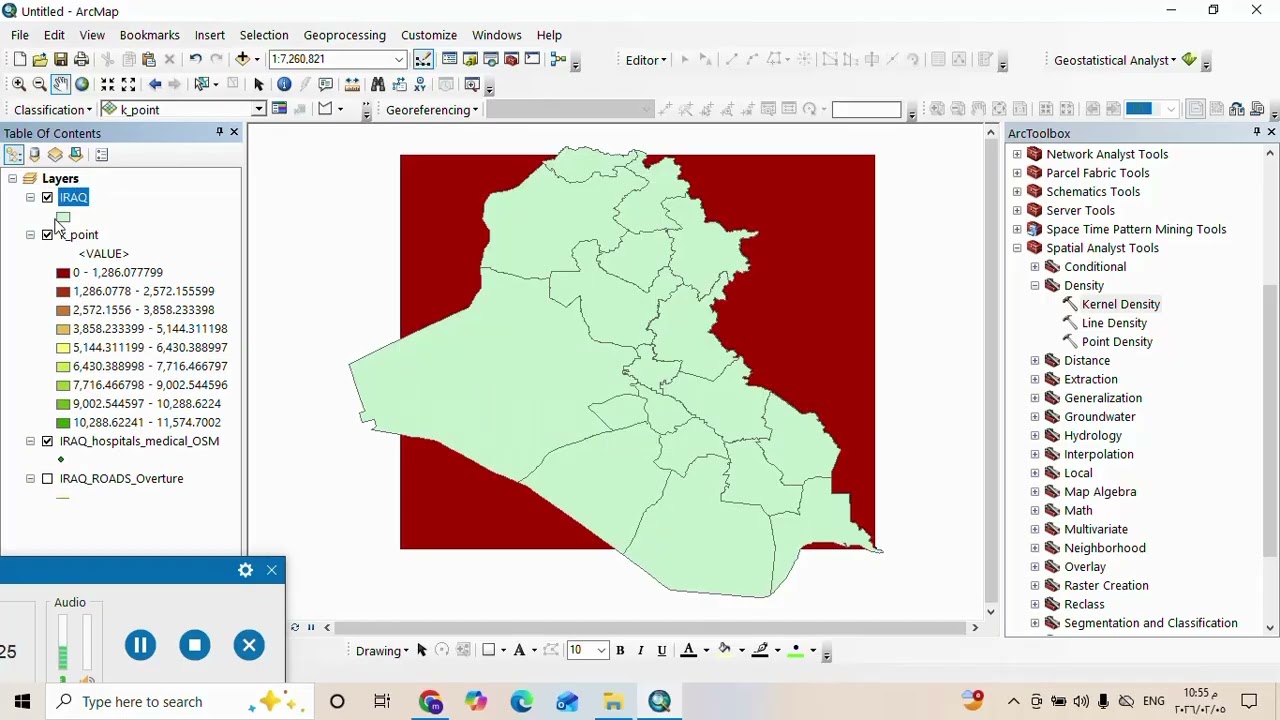Go back to previous extent arrow

pos(155,85)
